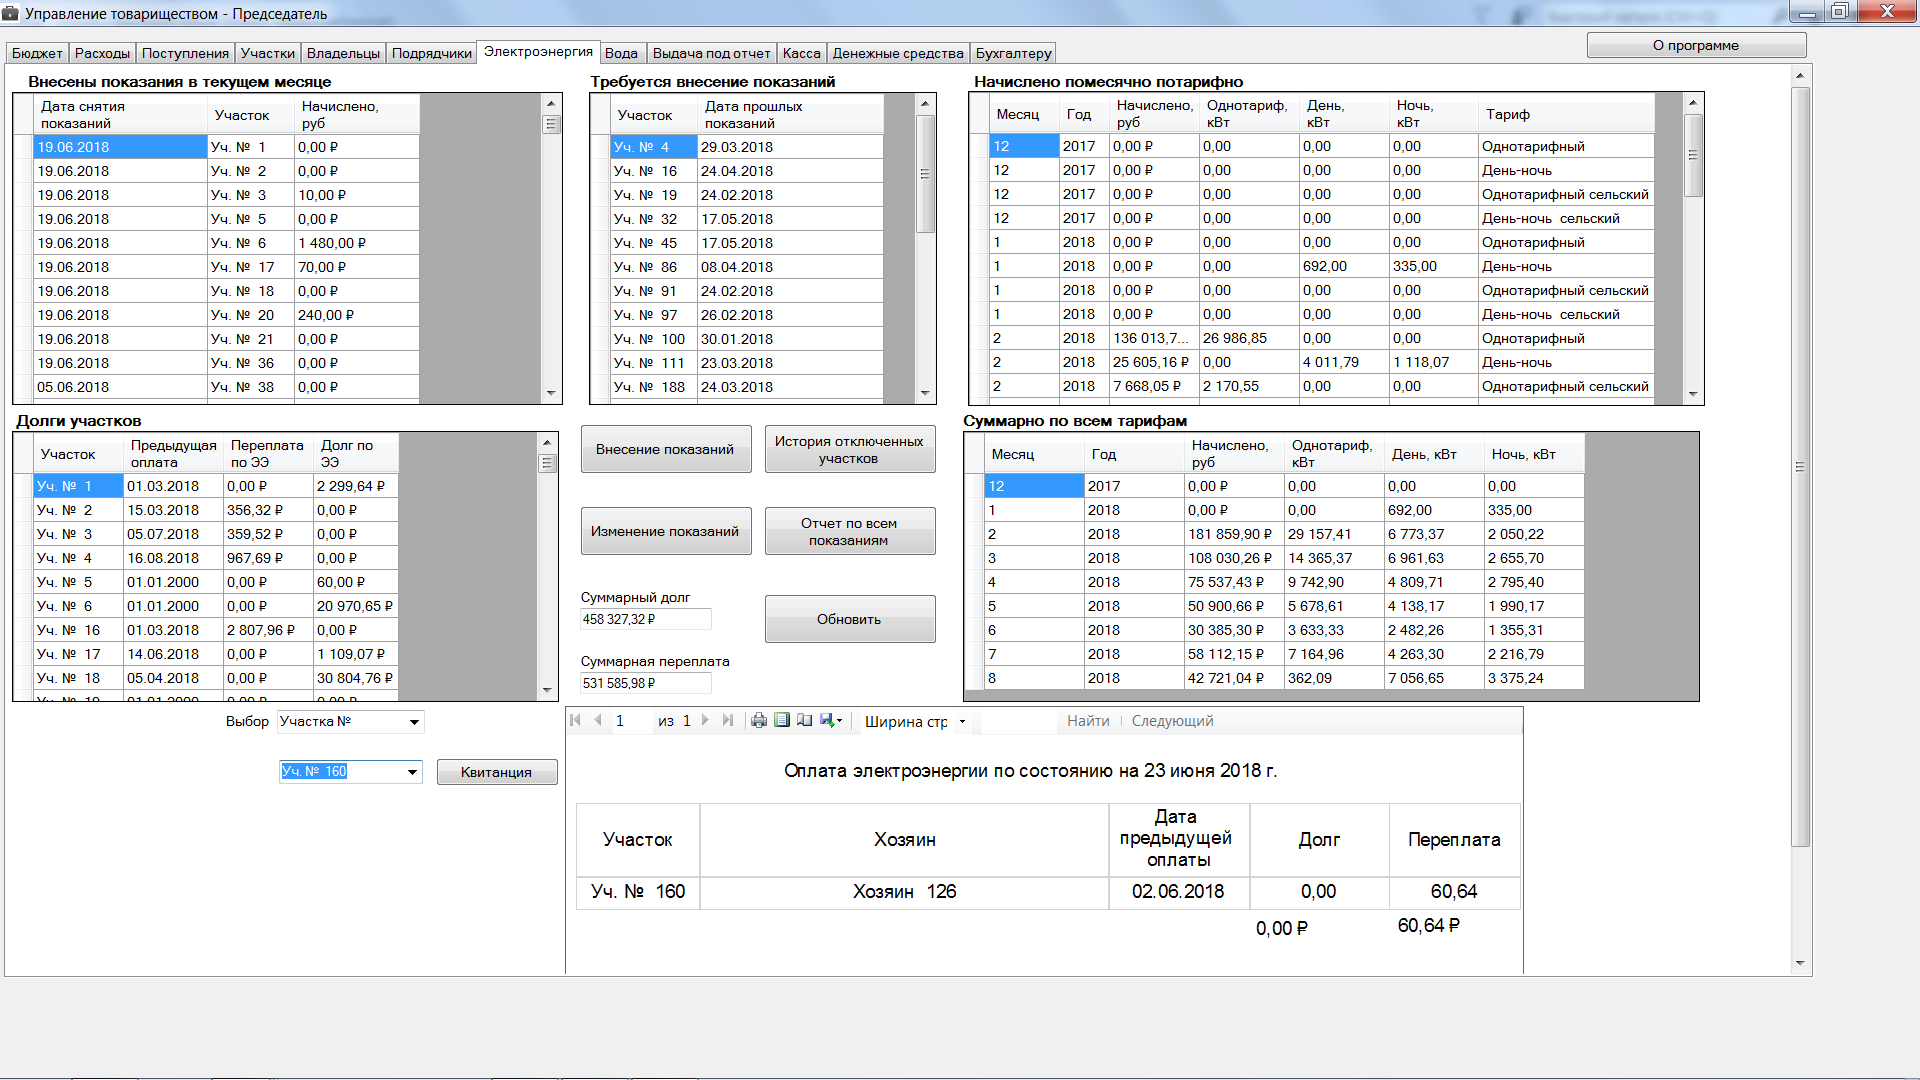Click the 'Обновить' button
This screenshot has width=1920, height=1080.
[849, 619]
